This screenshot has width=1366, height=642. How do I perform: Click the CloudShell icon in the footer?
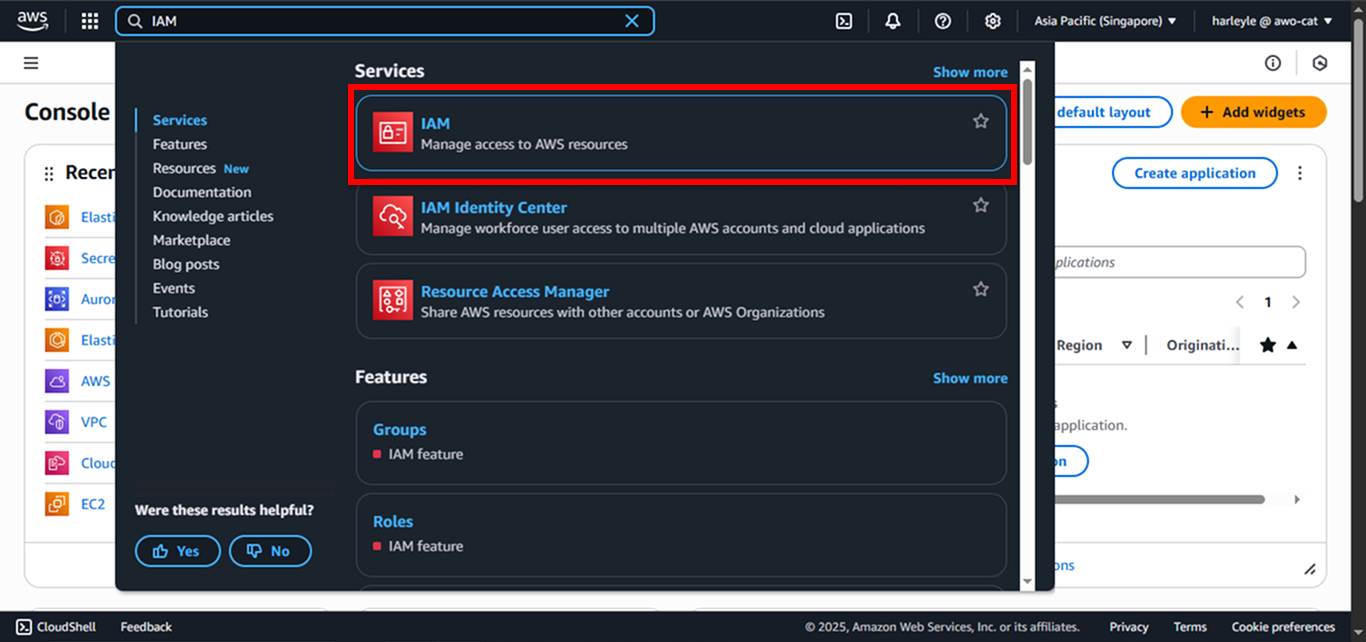[x=24, y=627]
